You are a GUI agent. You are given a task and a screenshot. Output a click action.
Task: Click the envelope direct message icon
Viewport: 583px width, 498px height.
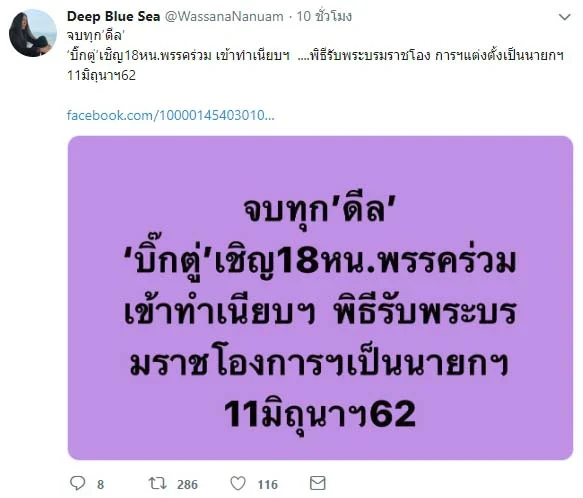pyautogui.click(x=318, y=483)
